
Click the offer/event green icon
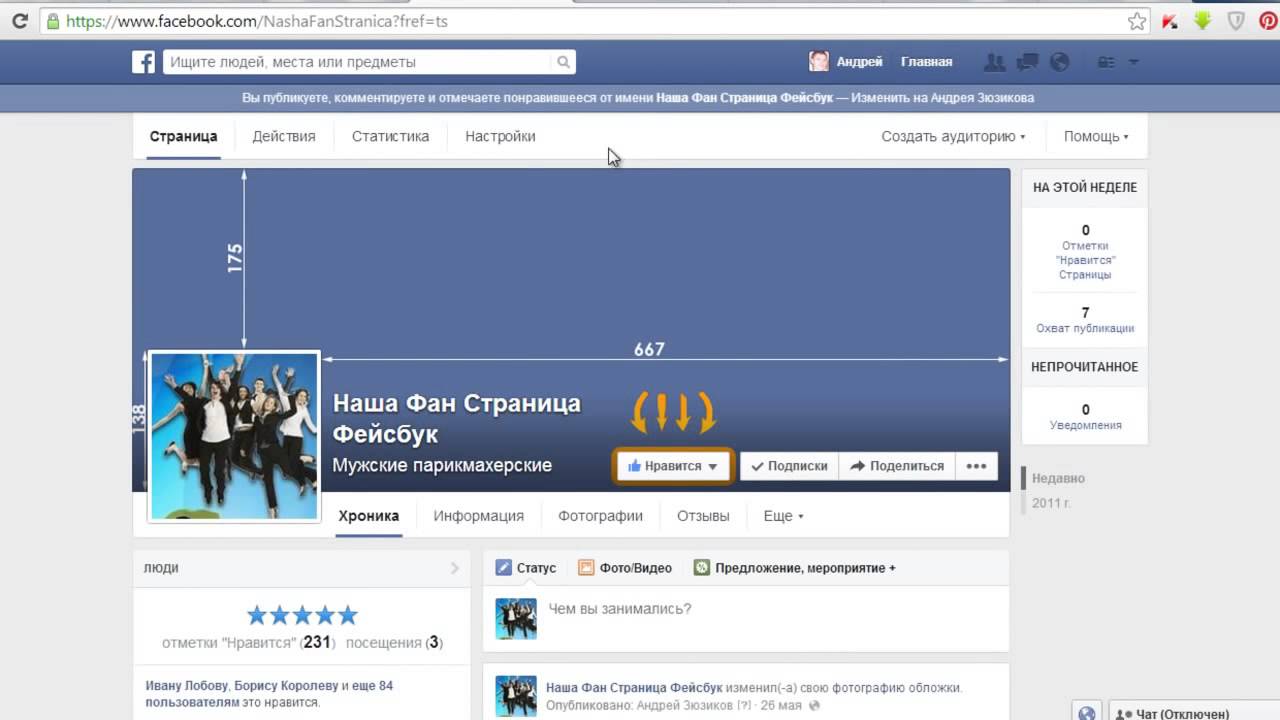(x=702, y=567)
